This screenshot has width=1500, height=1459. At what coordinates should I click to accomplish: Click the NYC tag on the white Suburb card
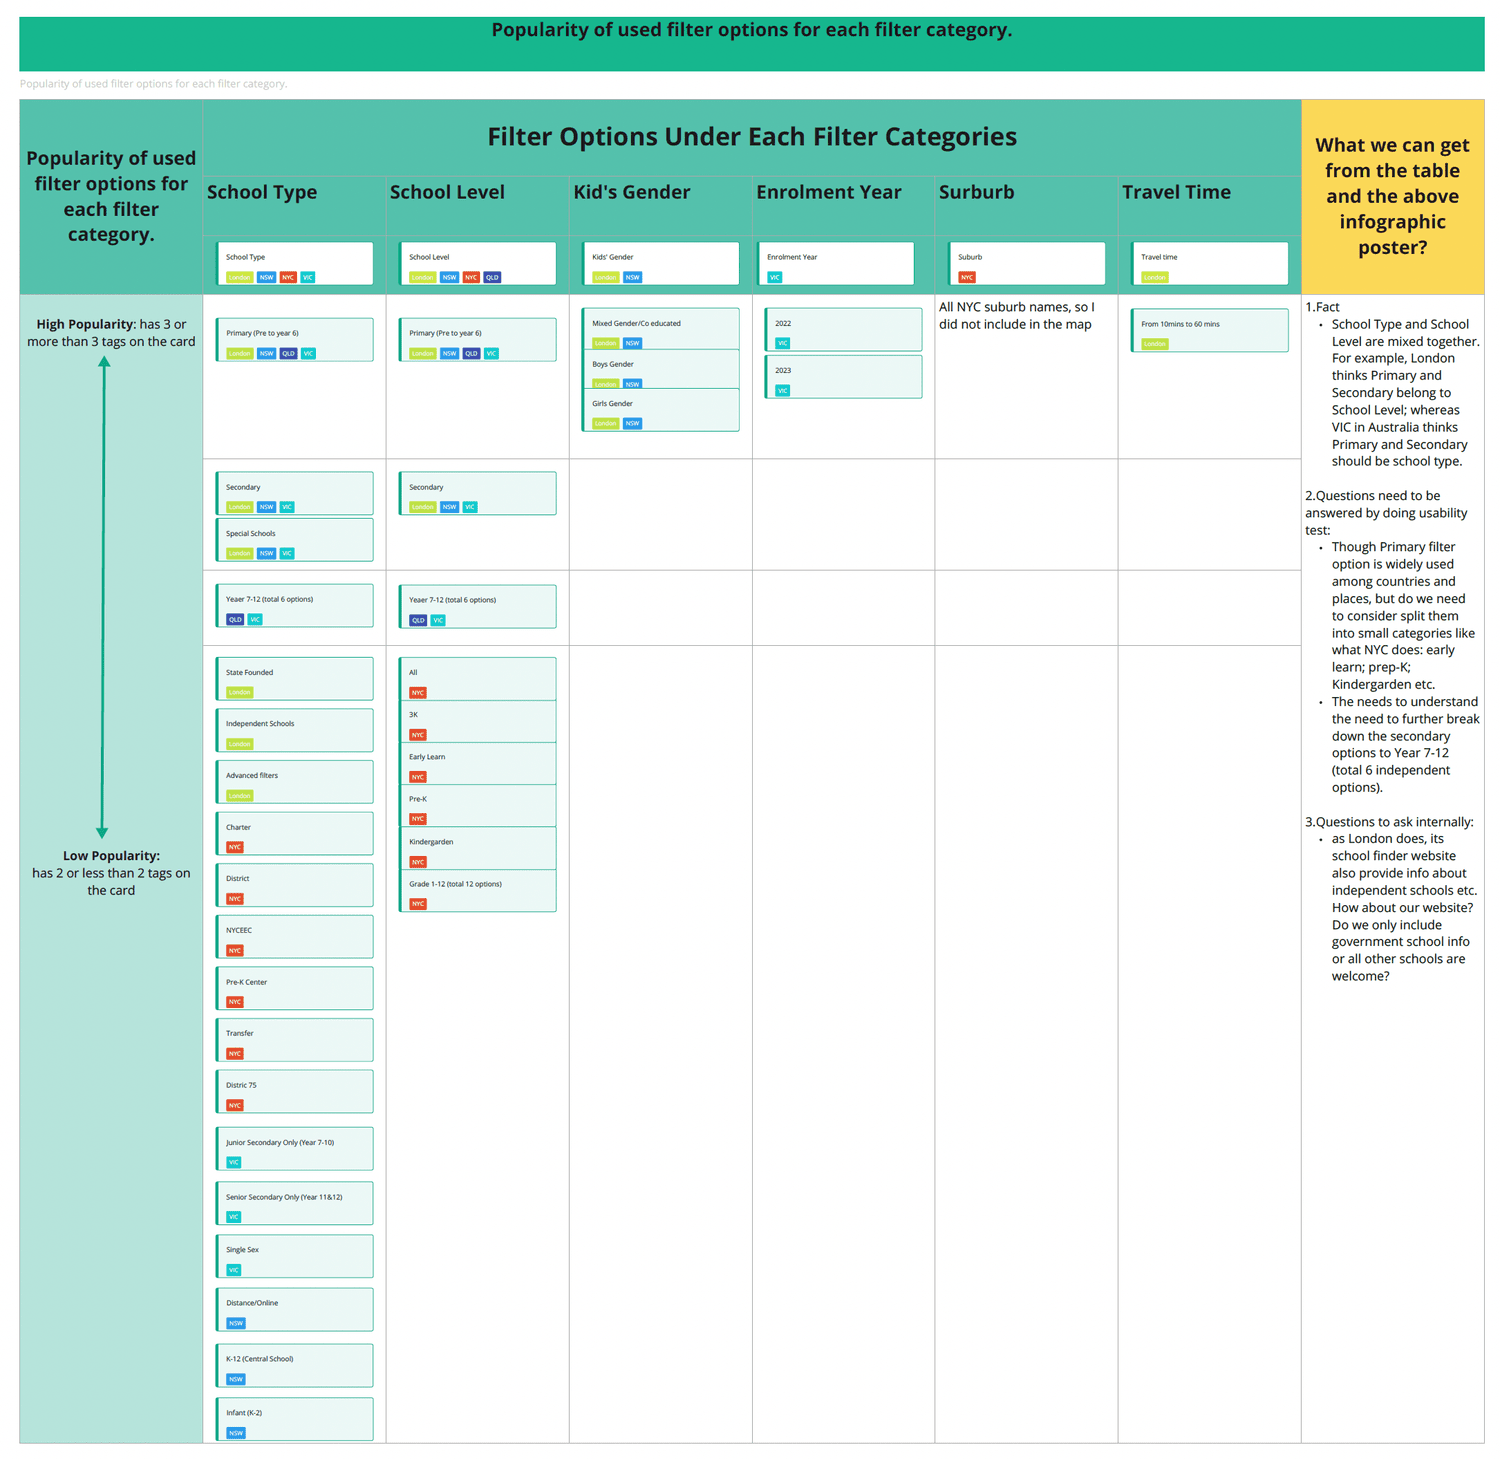point(967,277)
